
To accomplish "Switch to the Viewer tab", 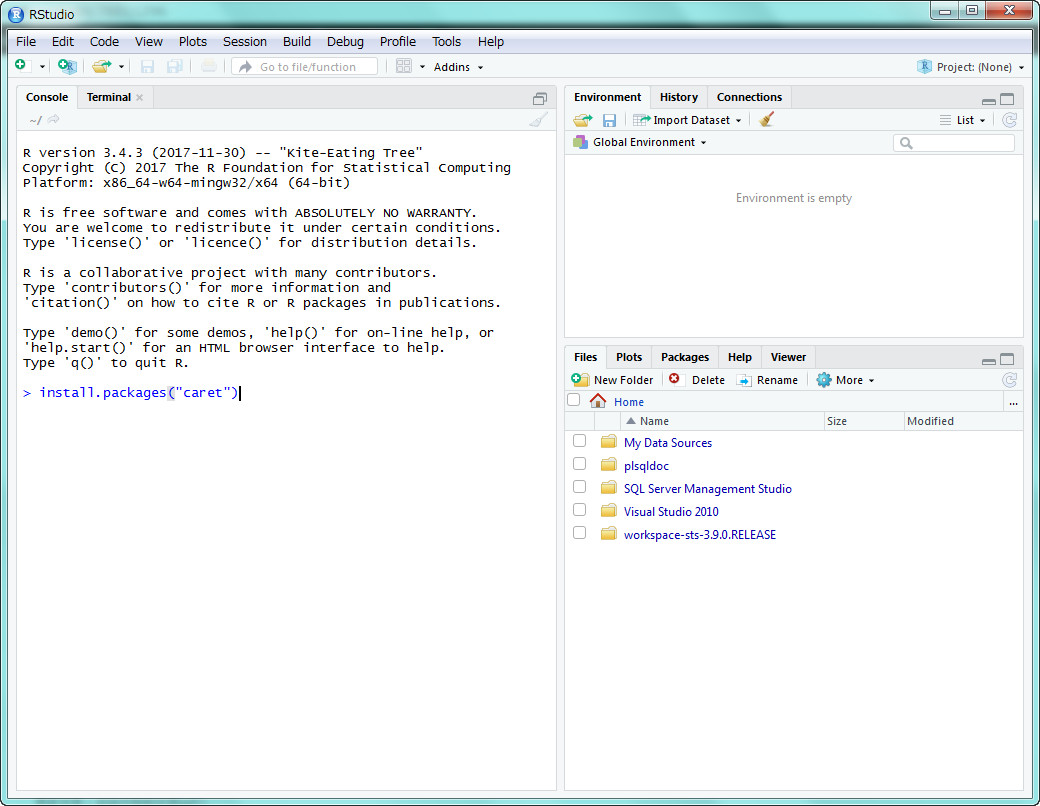I will tap(788, 357).
